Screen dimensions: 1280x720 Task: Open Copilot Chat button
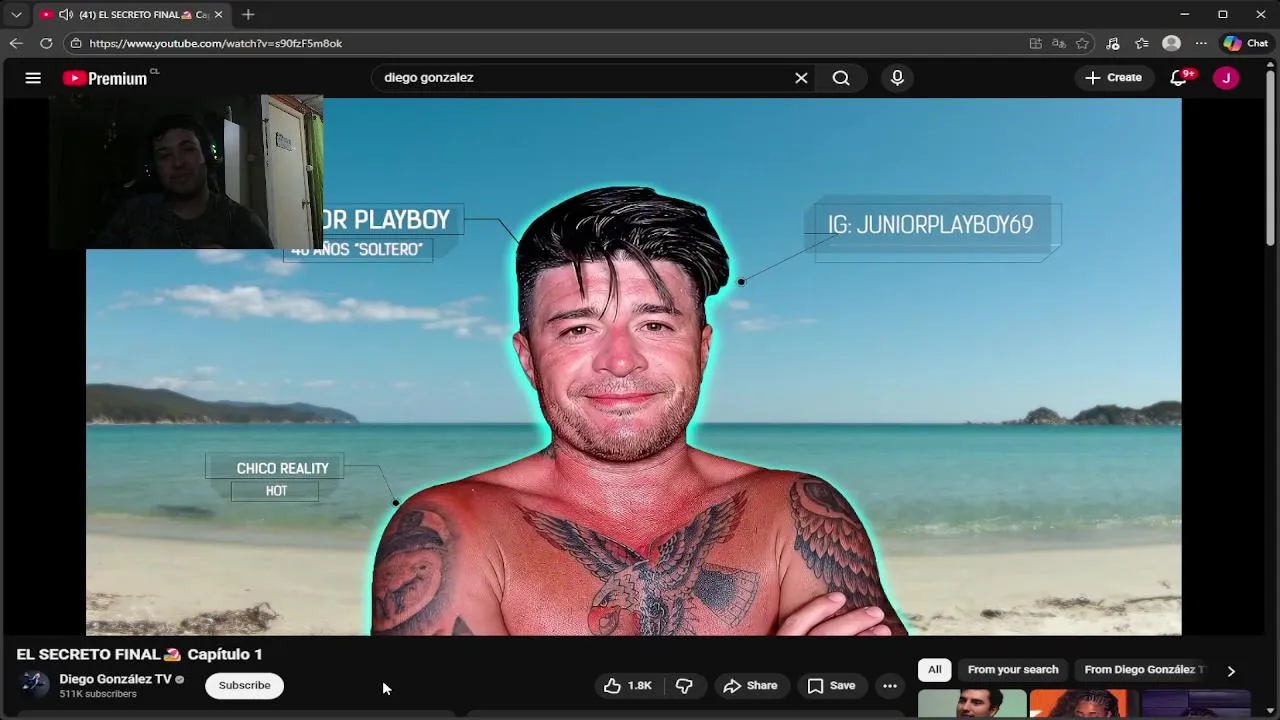click(1246, 44)
